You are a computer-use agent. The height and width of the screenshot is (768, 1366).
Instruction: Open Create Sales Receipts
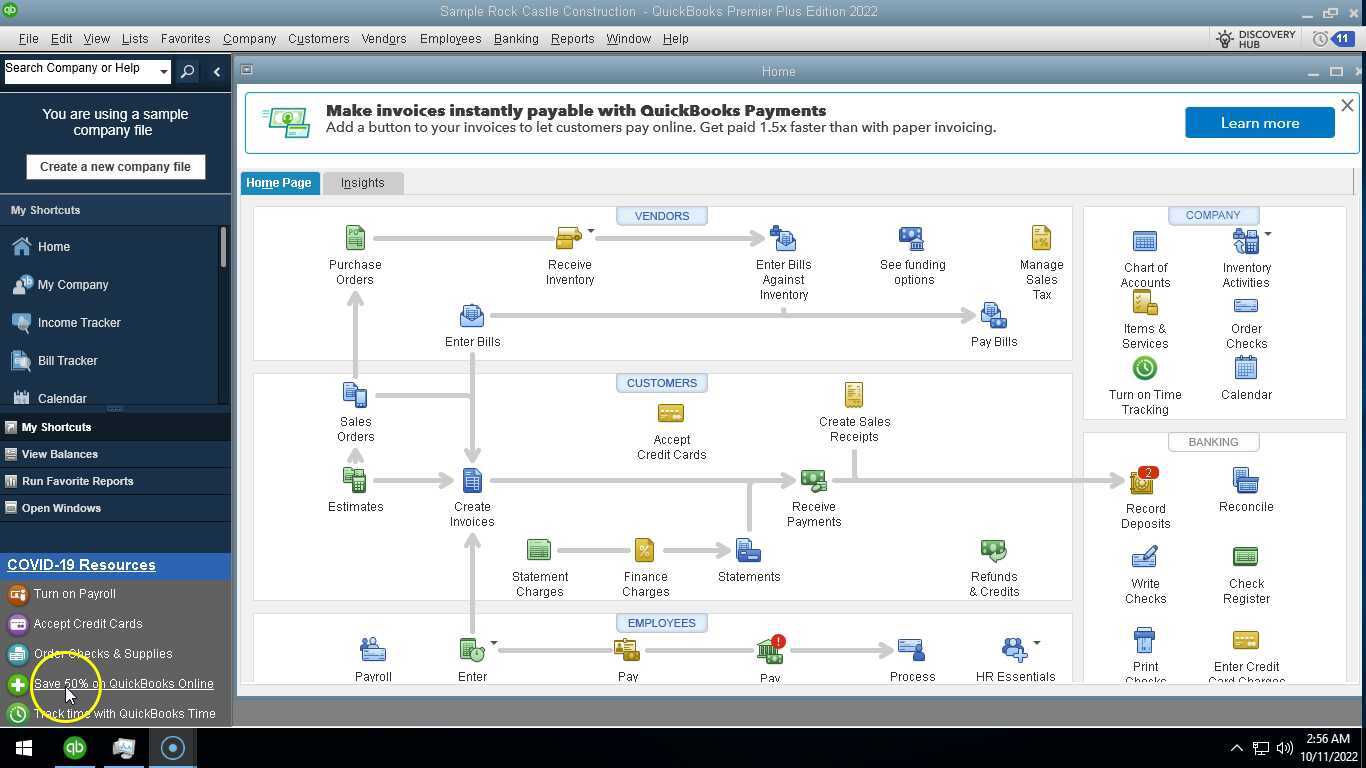click(x=854, y=394)
